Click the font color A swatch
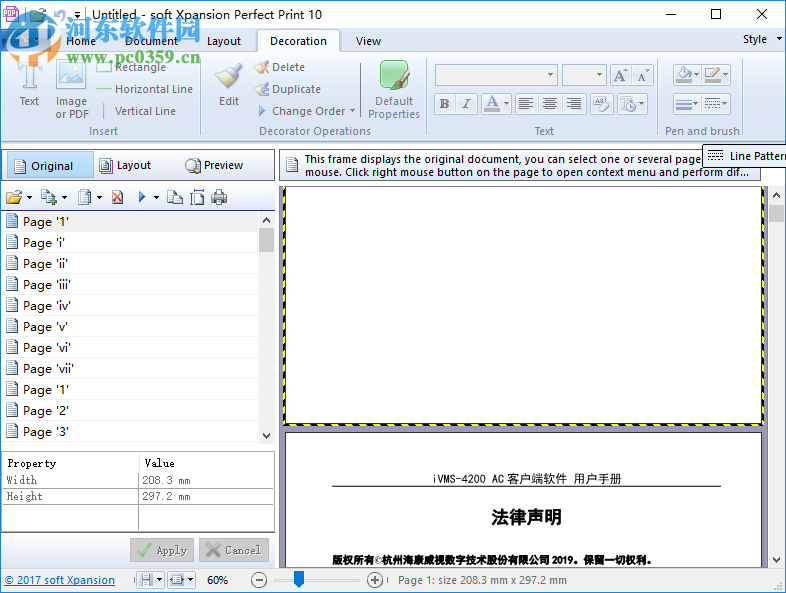Screen dimensions: 786x593 [x=492, y=104]
